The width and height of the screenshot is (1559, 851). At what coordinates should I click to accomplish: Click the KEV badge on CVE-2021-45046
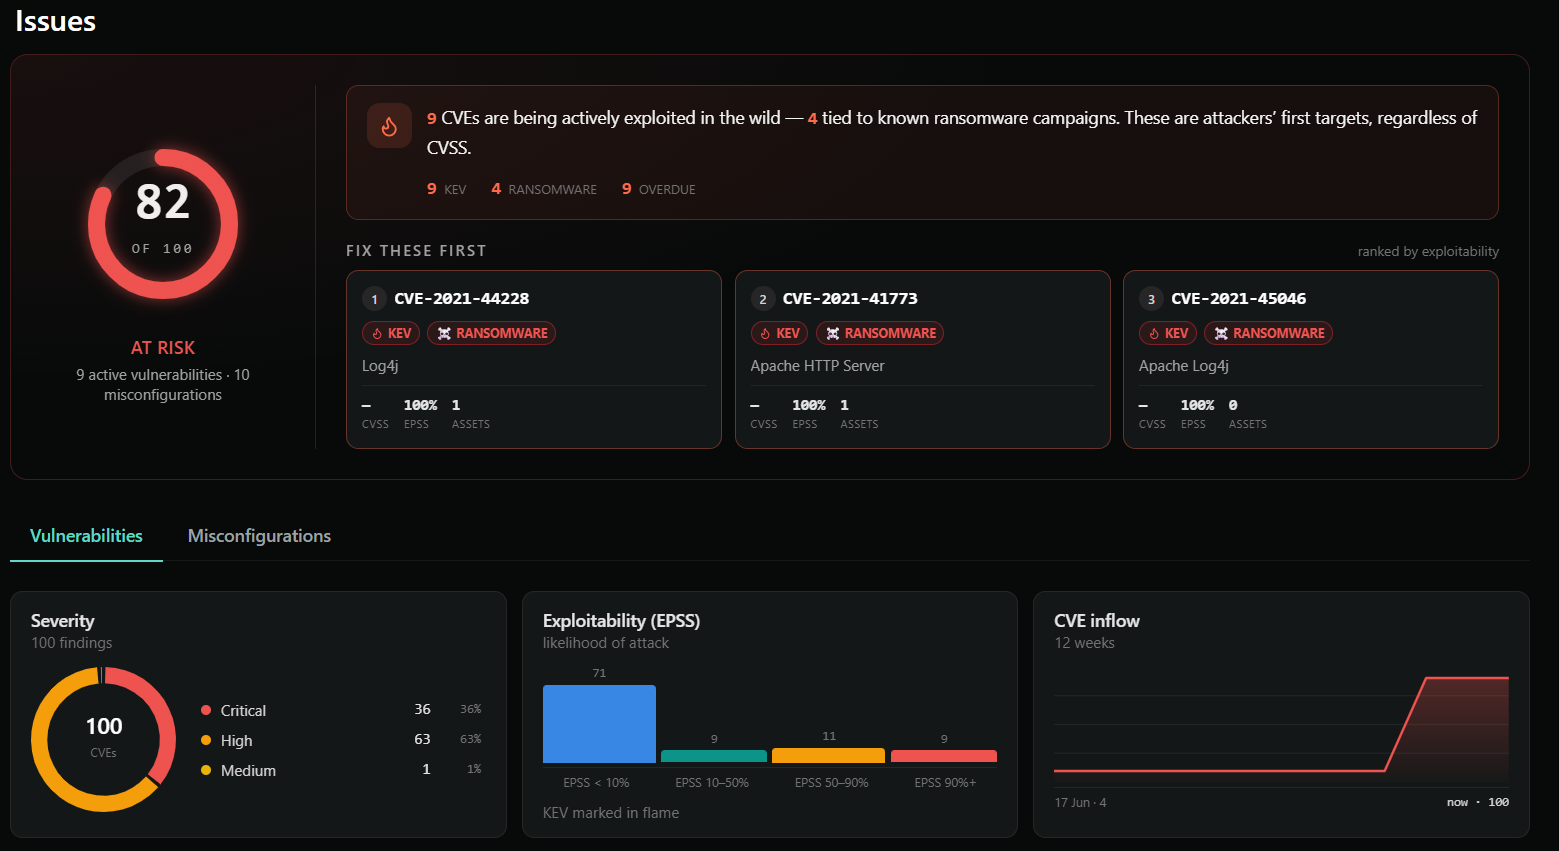[1168, 333]
